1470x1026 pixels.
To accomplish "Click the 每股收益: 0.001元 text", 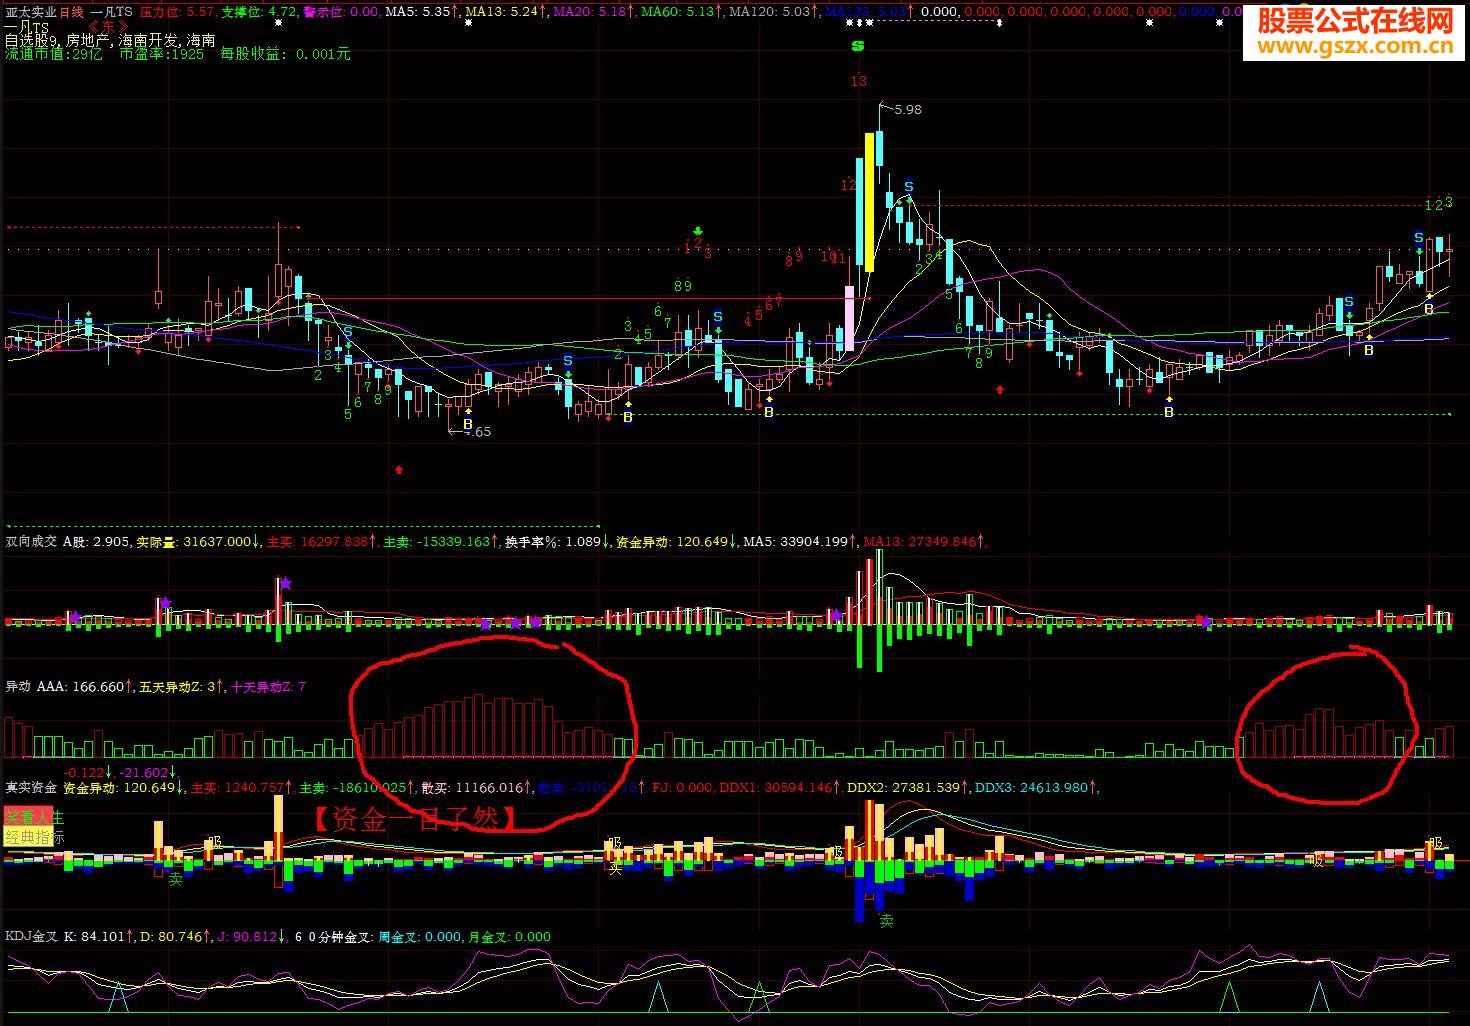I will tap(286, 55).
